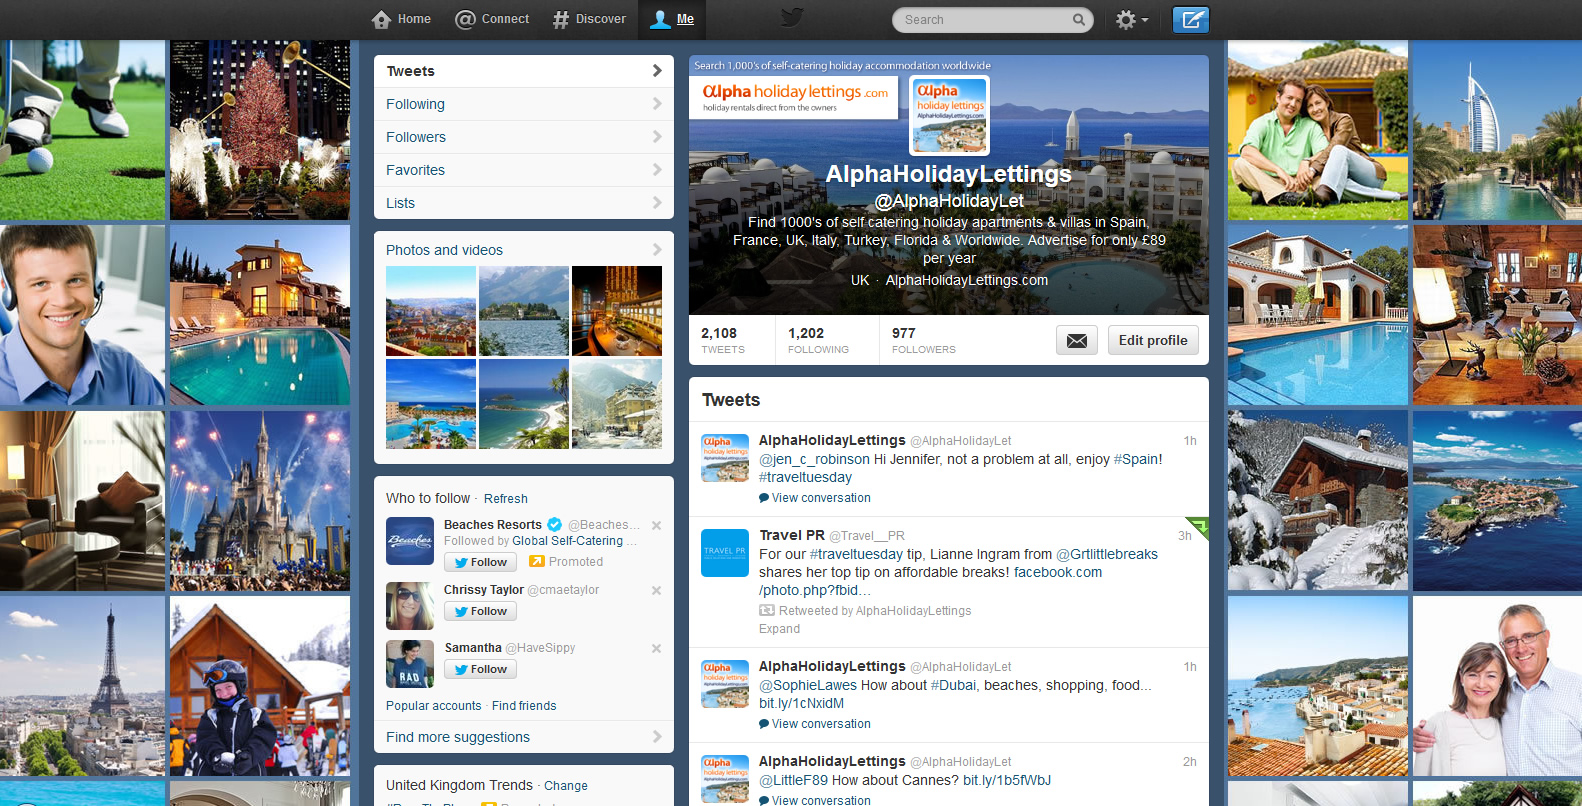Click Beaches Resorts verified badge
This screenshot has width=1582, height=806.
point(554,524)
